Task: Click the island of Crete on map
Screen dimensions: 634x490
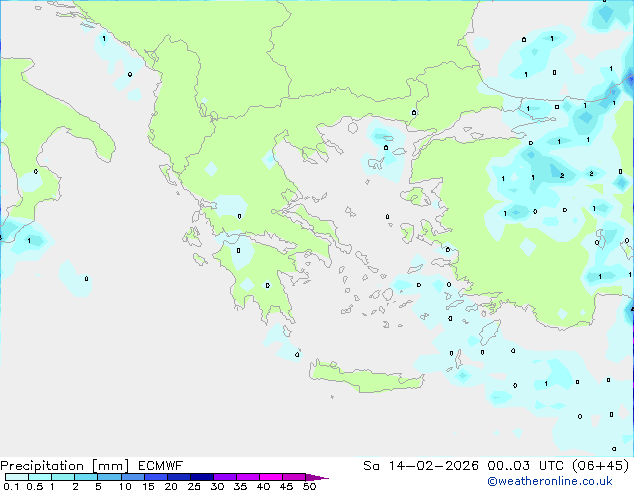Action: click(x=366, y=378)
